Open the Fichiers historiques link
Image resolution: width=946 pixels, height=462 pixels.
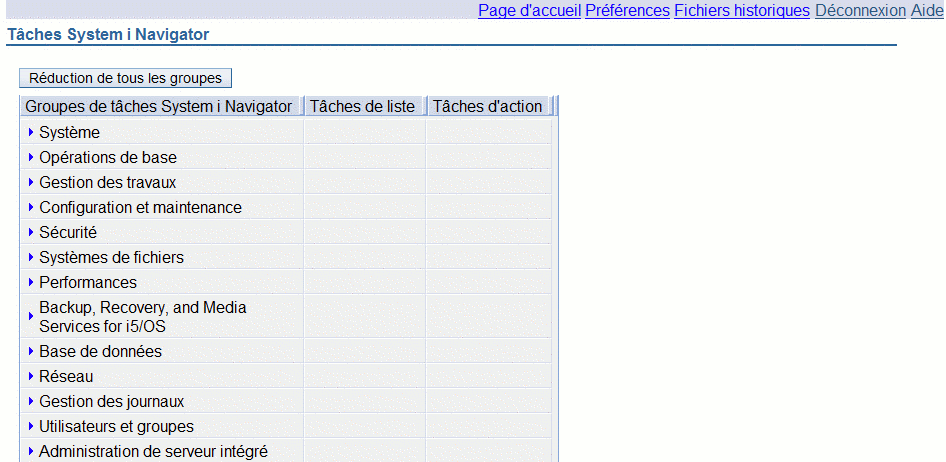[742, 10]
